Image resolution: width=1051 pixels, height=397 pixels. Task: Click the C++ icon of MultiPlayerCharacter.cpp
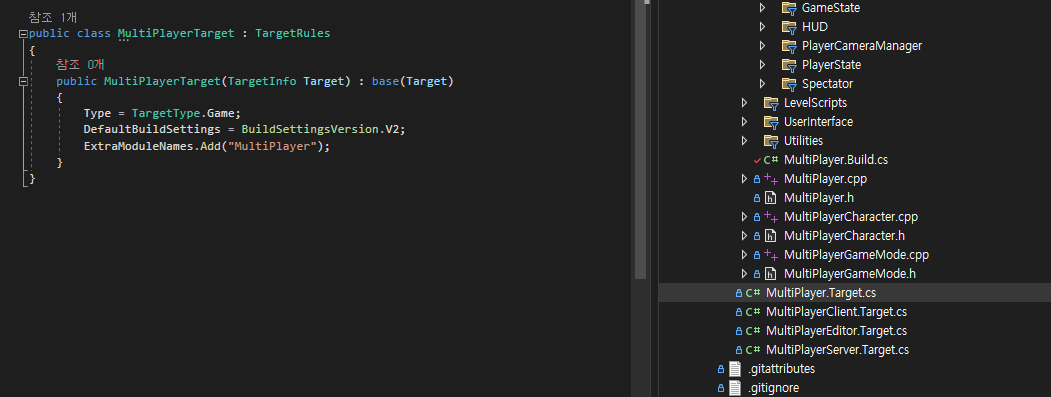(771, 217)
